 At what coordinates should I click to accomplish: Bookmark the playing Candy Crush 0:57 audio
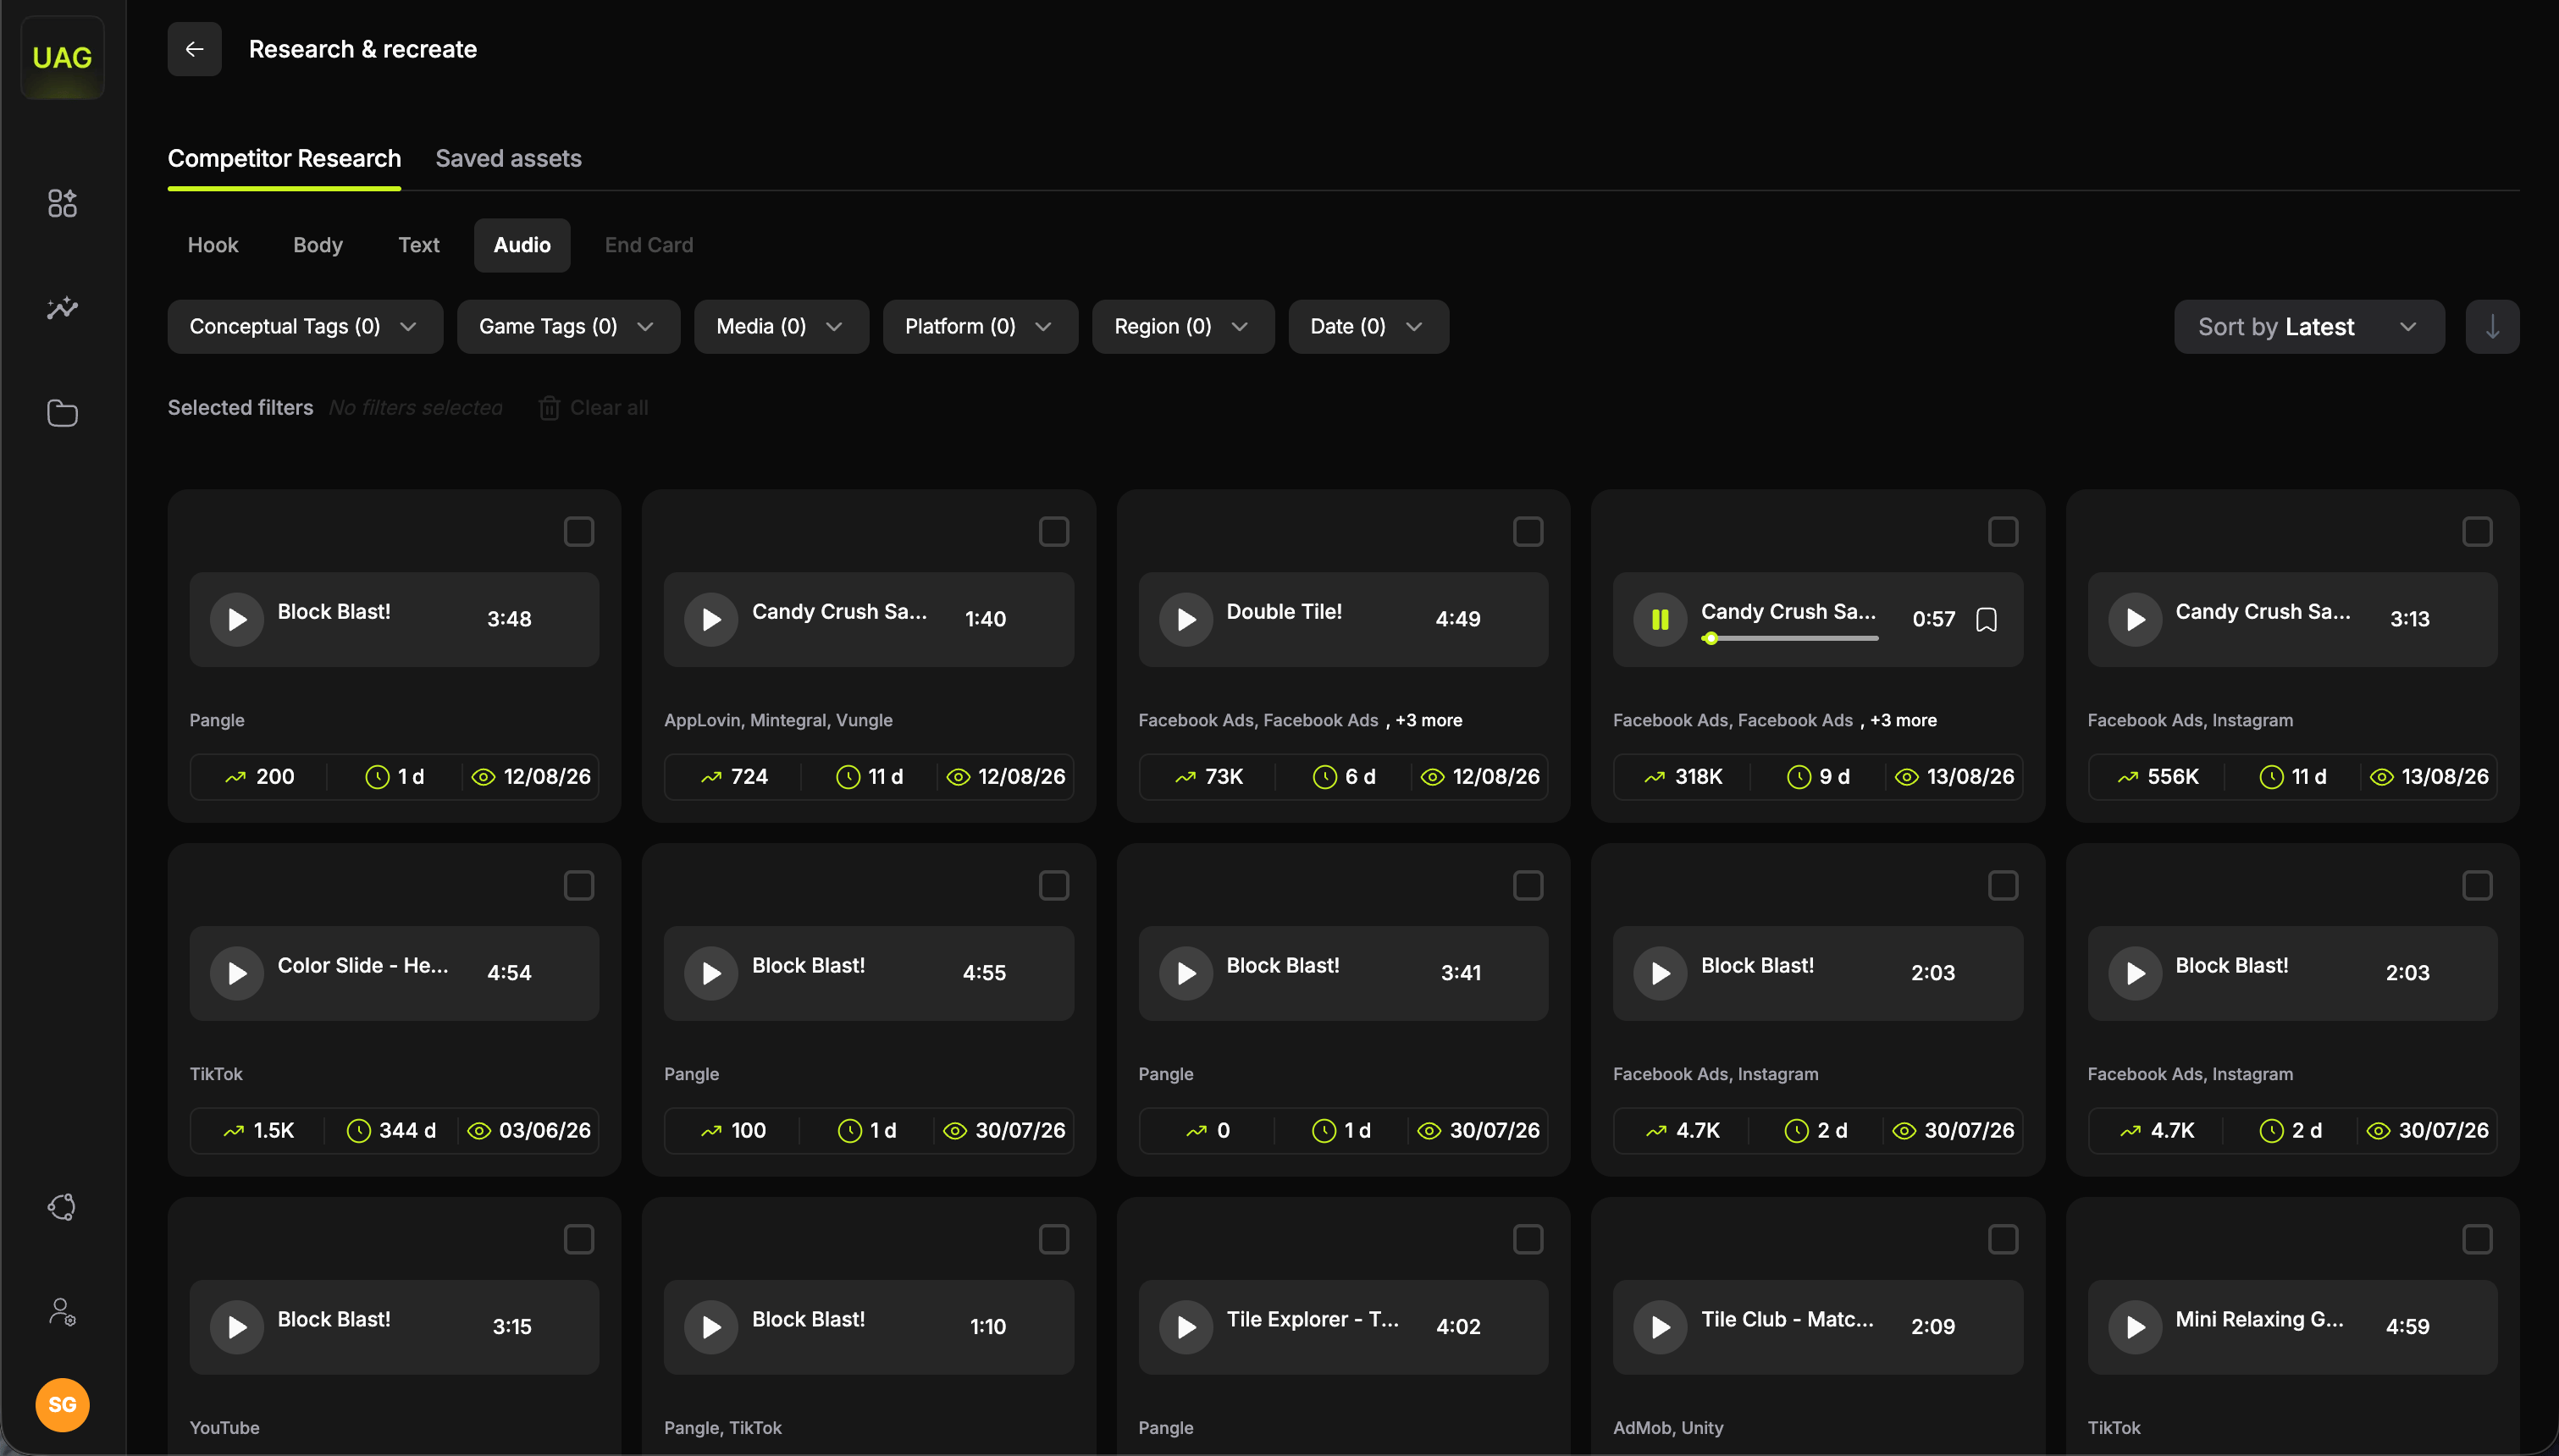(1987, 620)
